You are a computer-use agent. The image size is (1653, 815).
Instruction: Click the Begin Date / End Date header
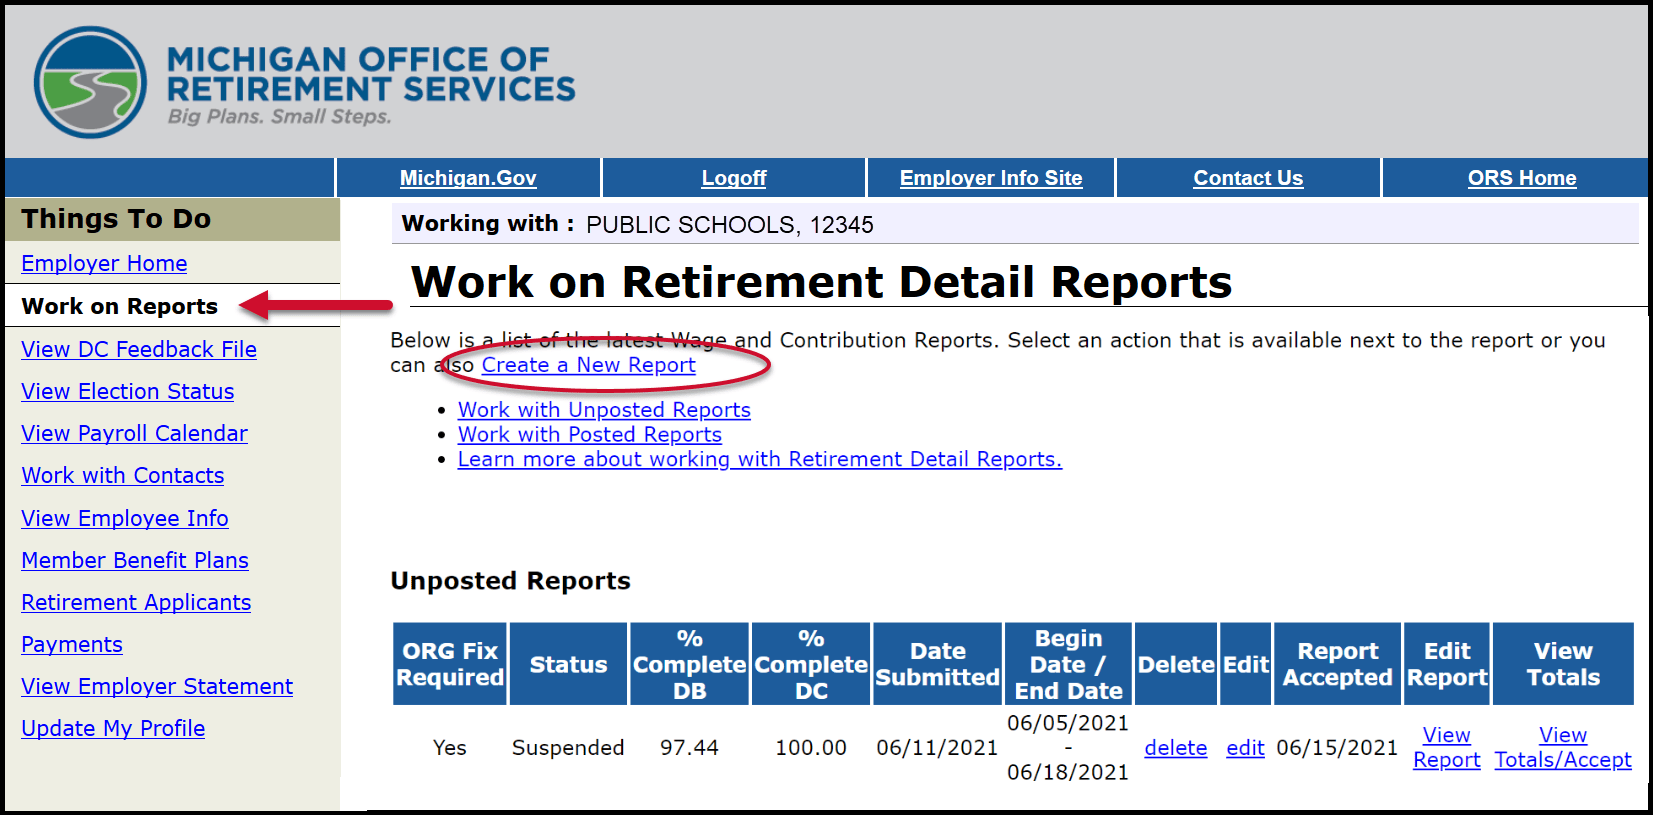click(1069, 664)
